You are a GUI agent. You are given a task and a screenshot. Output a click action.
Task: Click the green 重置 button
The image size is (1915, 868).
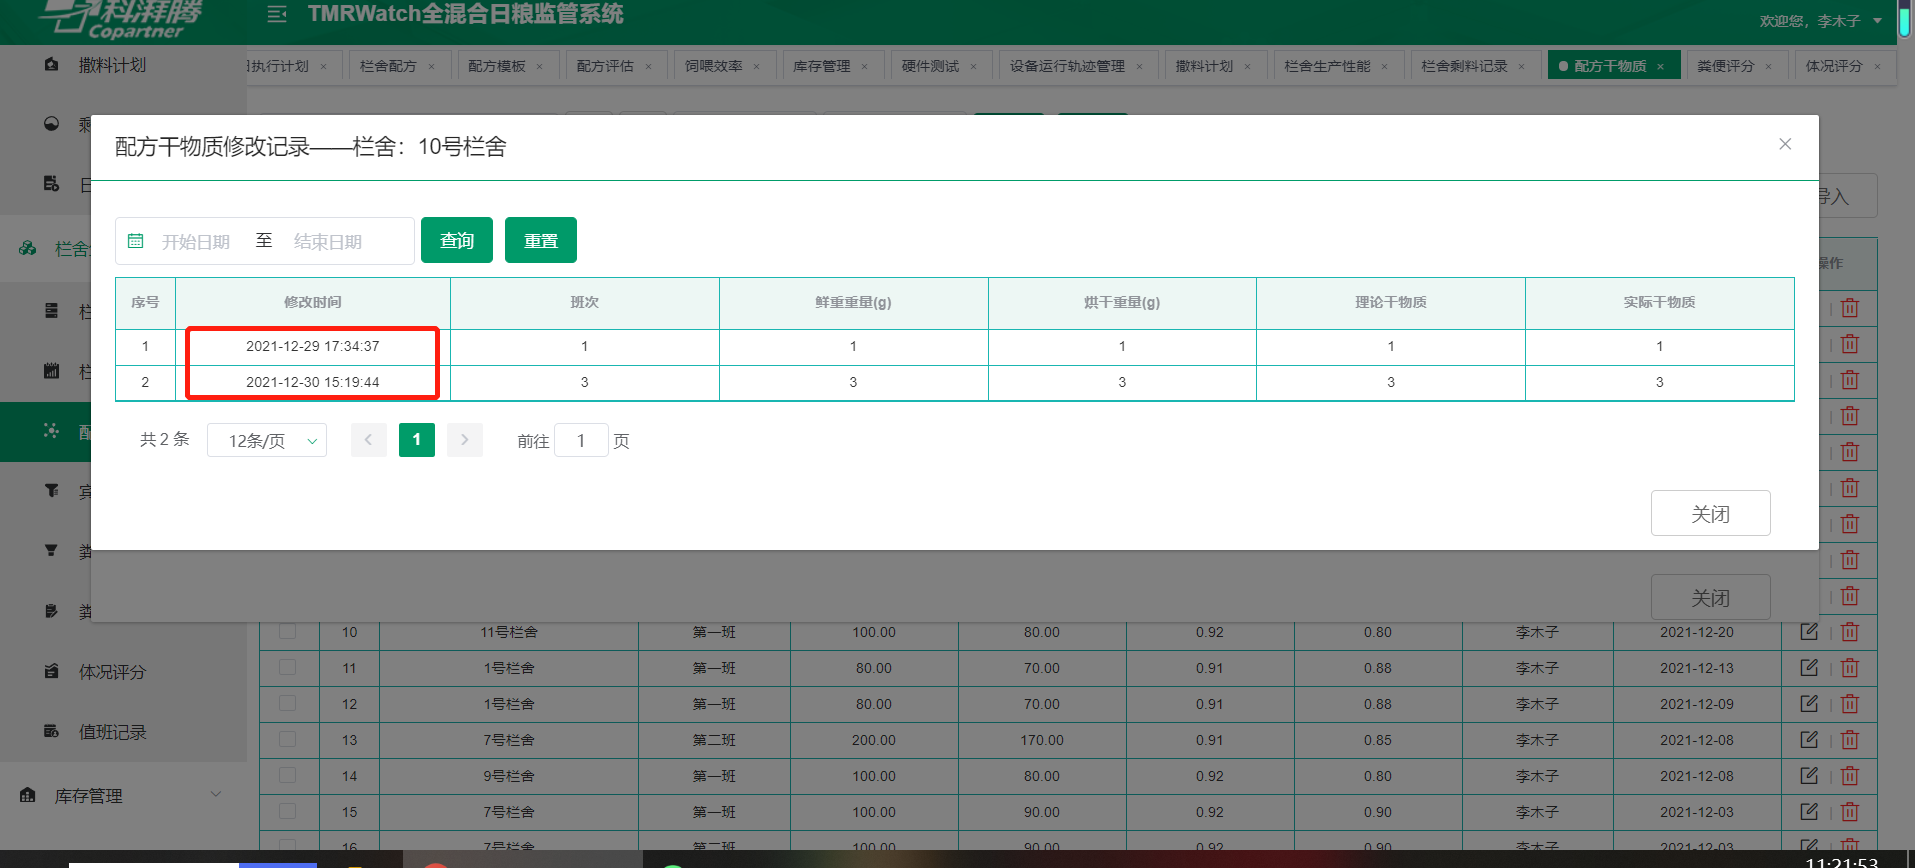(x=541, y=241)
